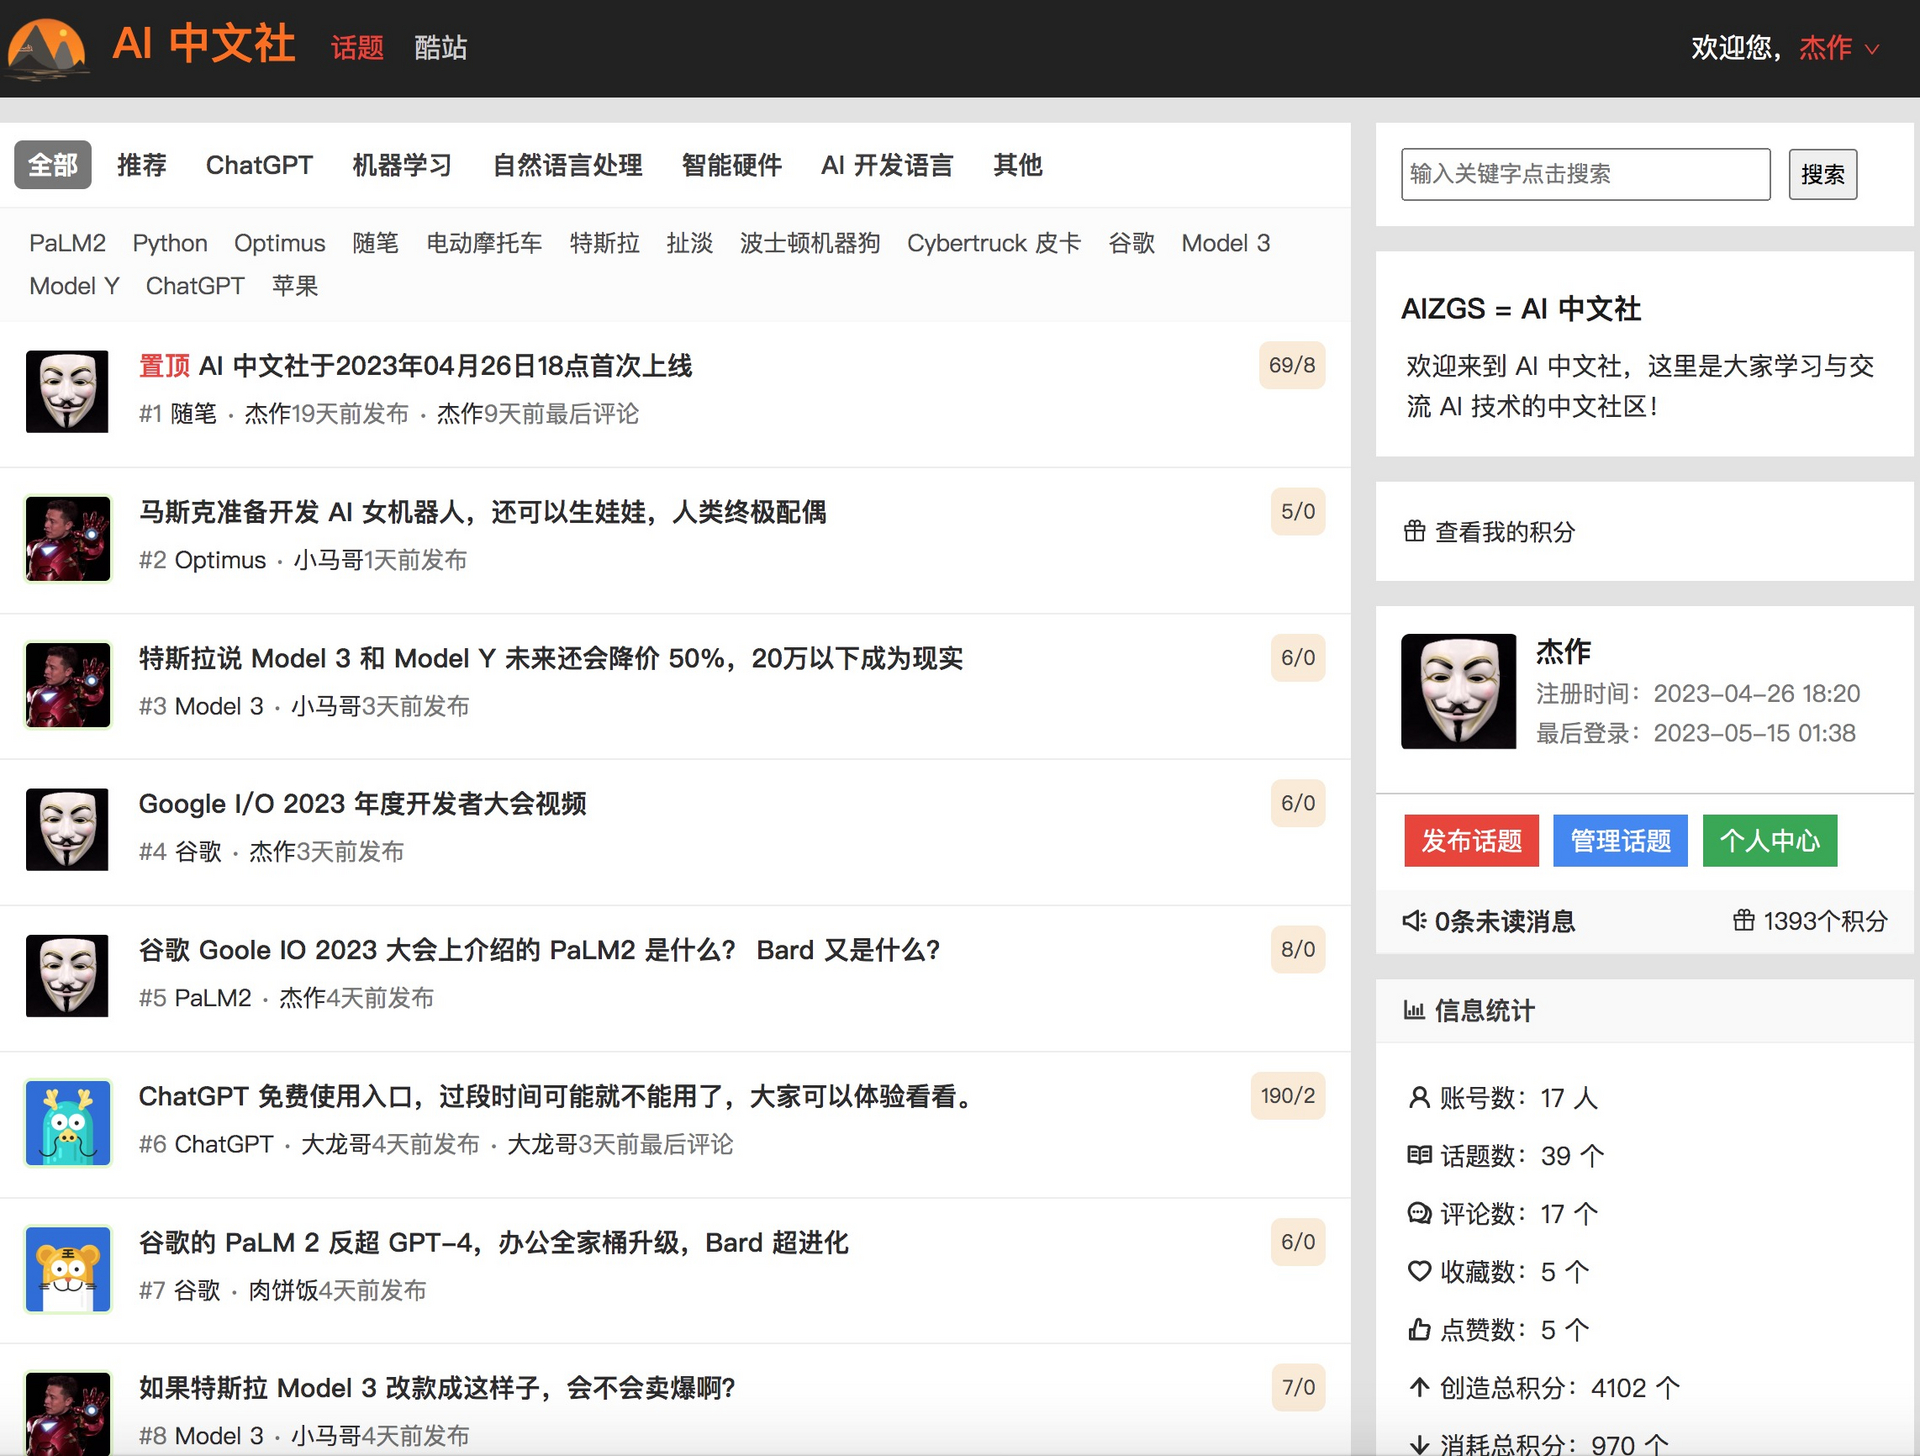Click the bar chart icon of 信息统计
The image size is (1920, 1456).
(1414, 1010)
